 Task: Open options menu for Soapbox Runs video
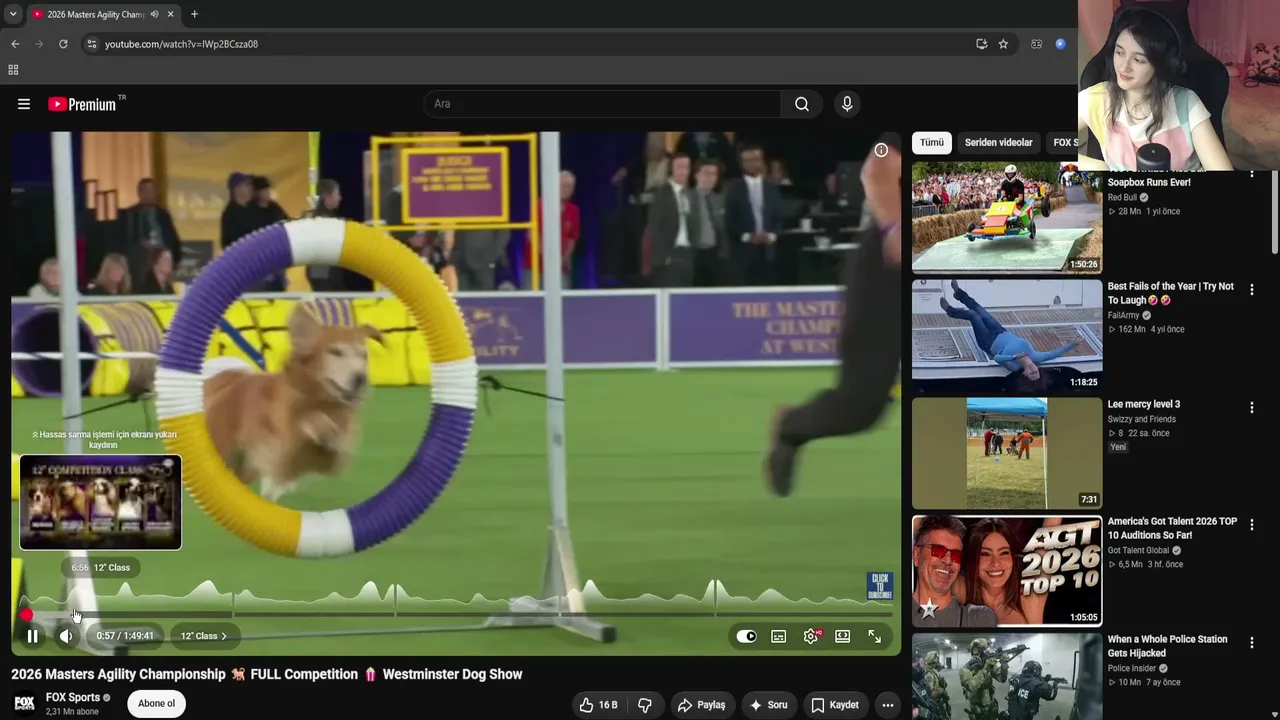[x=1252, y=175]
